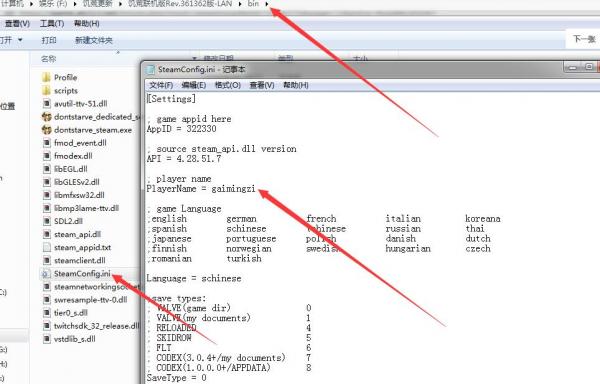
Task: Click the hungarian language entry
Action: click(408, 249)
